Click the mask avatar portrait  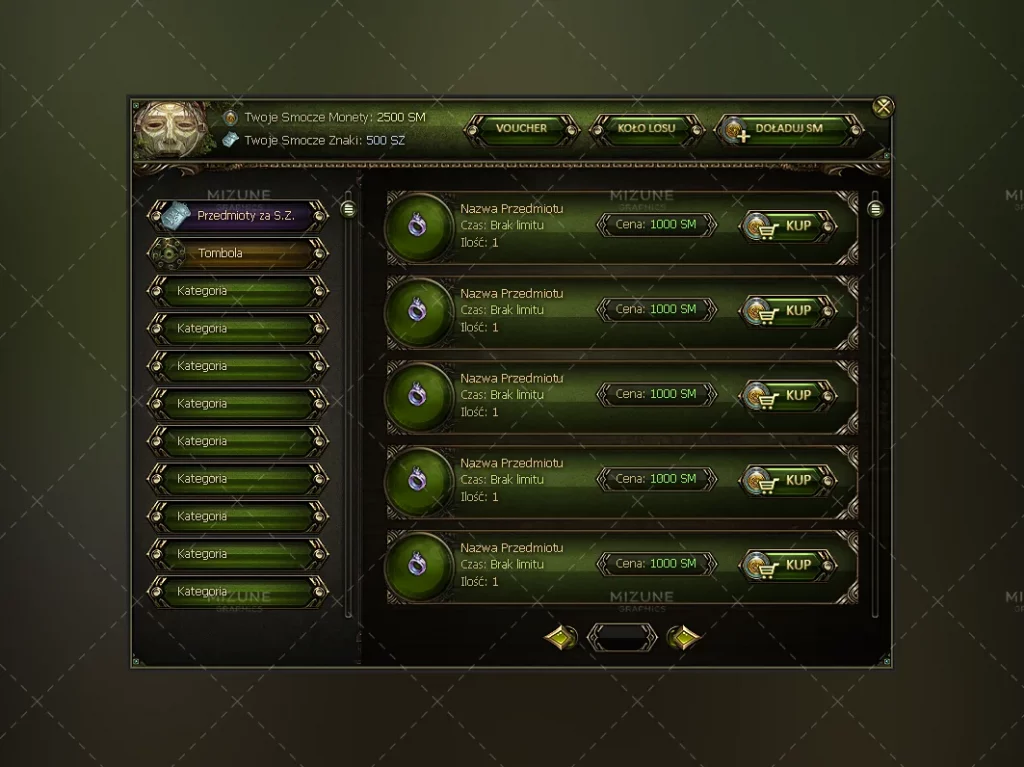pyautogui.click(x=171, y=129)
